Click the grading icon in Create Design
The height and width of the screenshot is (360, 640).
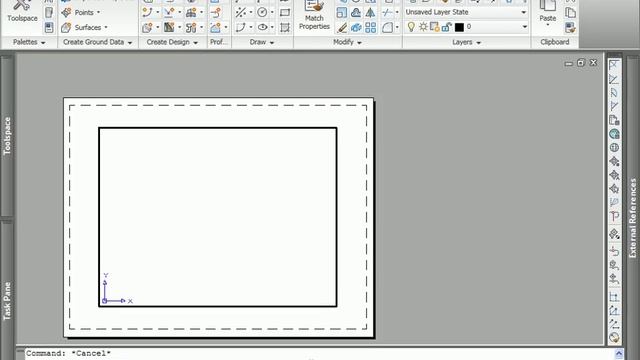(x=169, y=28)
